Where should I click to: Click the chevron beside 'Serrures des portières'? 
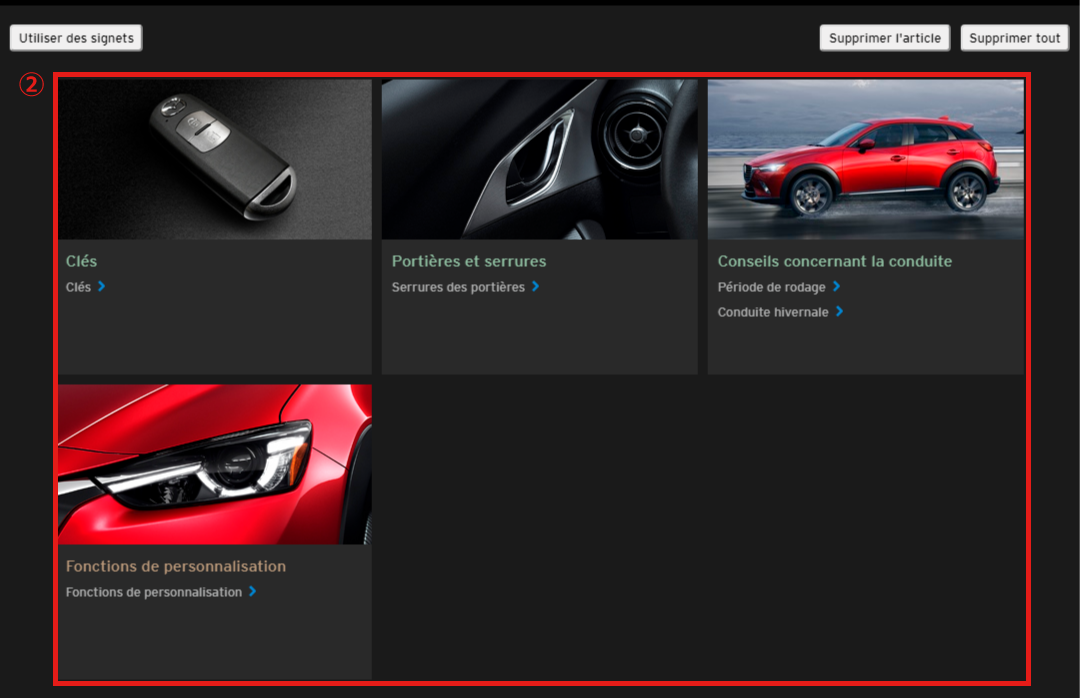[536, 287]
